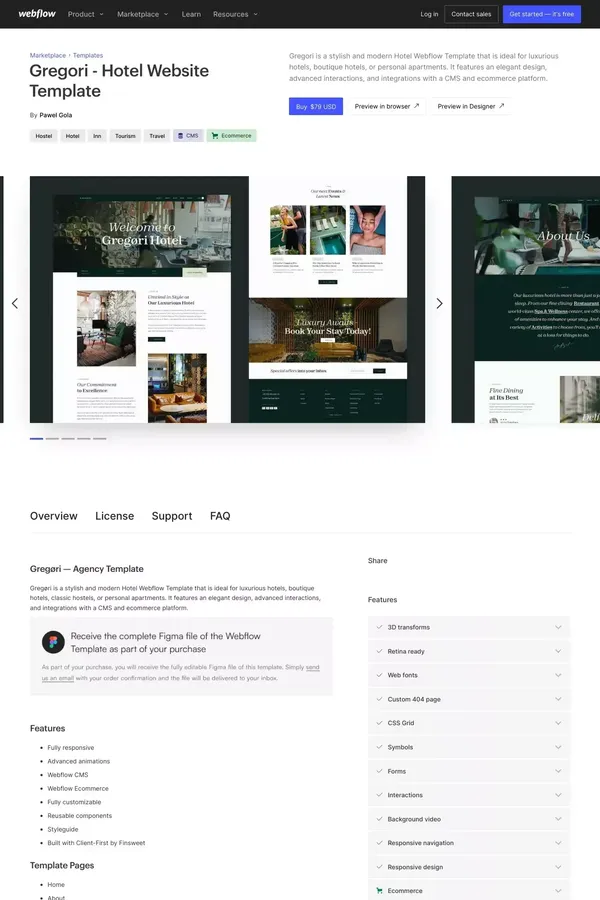This screenshot has height=900, width=600.
Task: Open author Pawel Gola's profile
Action: (x=56, y=115)
